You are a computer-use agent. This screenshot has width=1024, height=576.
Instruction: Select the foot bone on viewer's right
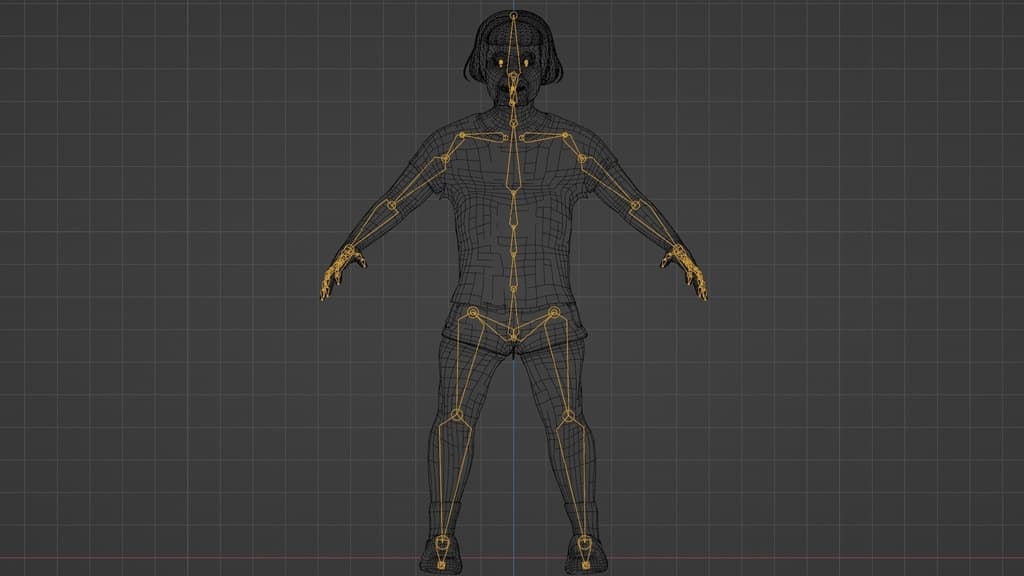(x=585, y=552)
